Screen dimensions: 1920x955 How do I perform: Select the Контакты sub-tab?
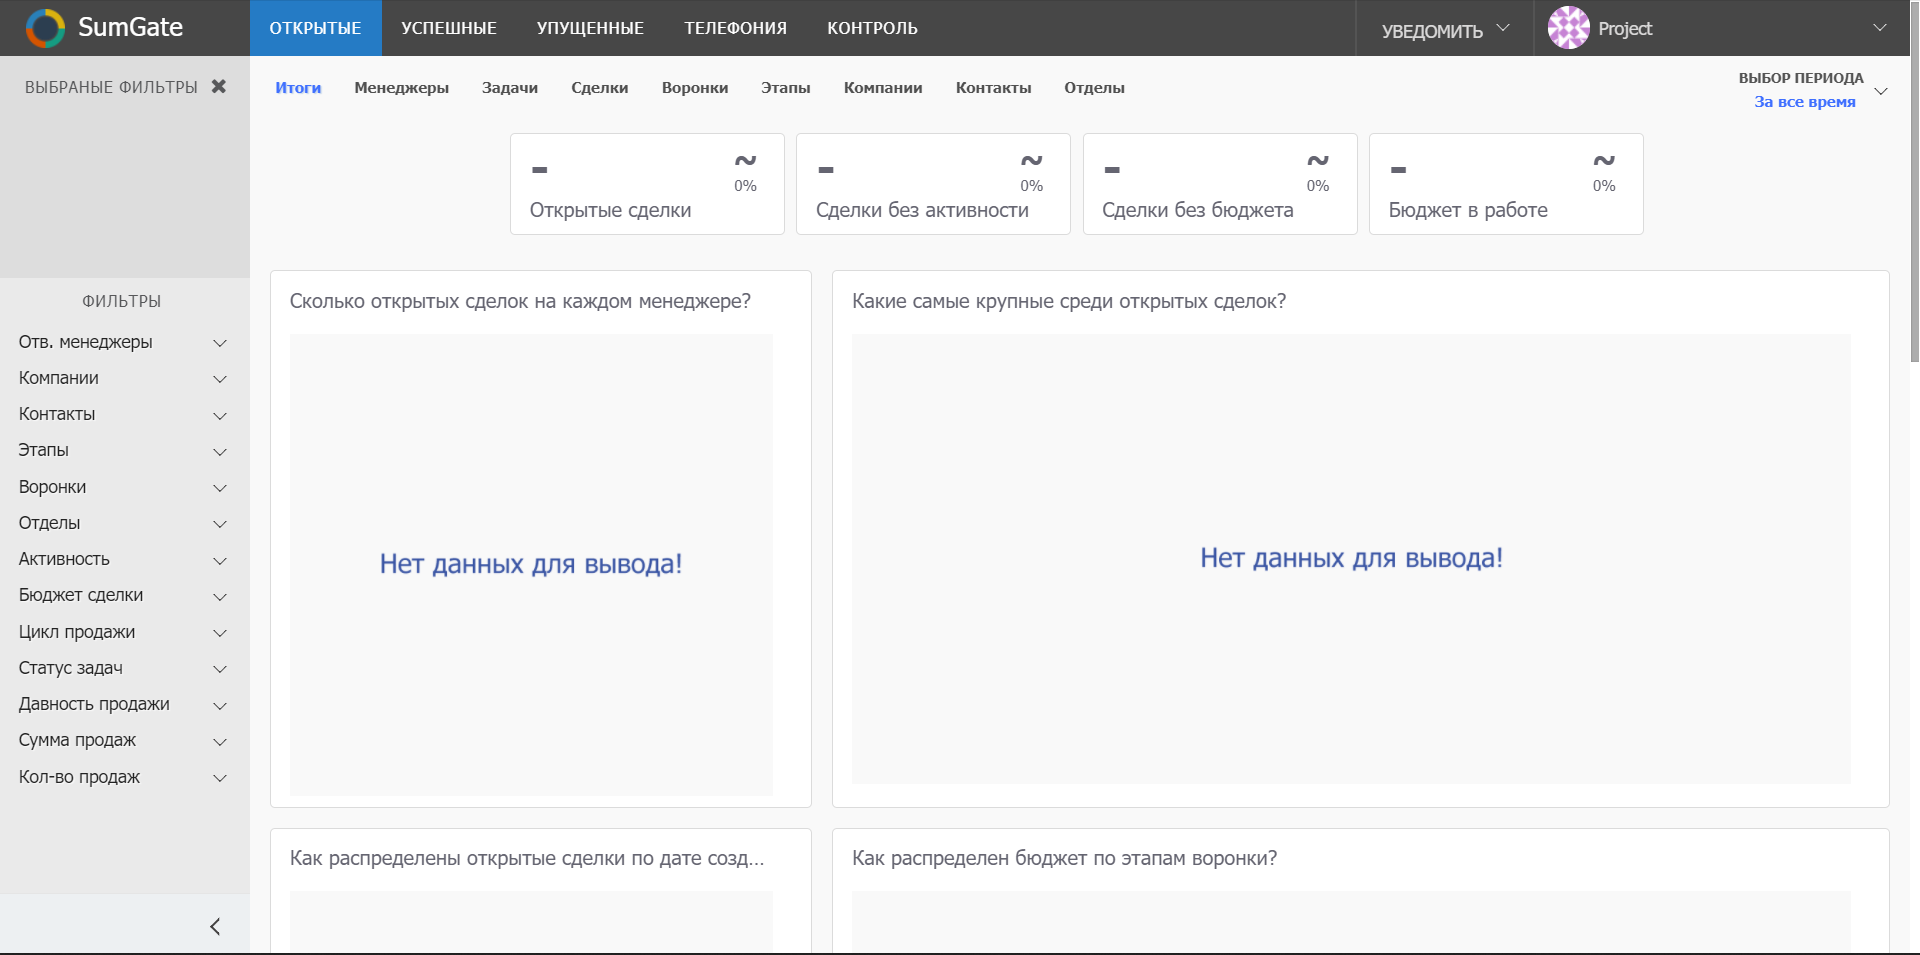[993, 88]
